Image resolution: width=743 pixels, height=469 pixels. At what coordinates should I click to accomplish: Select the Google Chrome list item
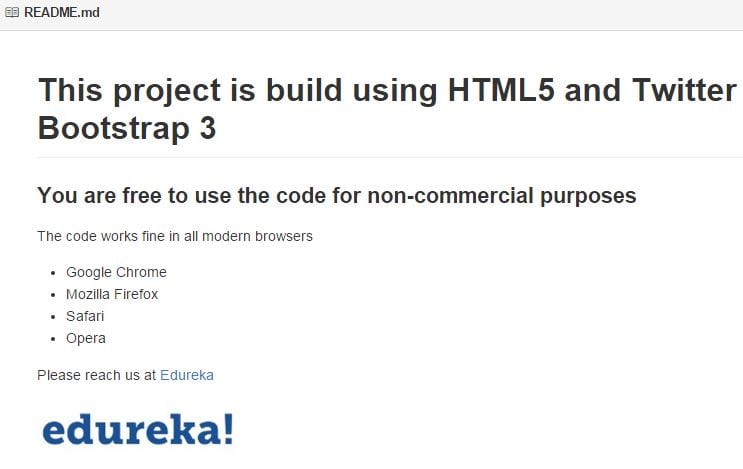pyautogui.click(x=116, y=272)
